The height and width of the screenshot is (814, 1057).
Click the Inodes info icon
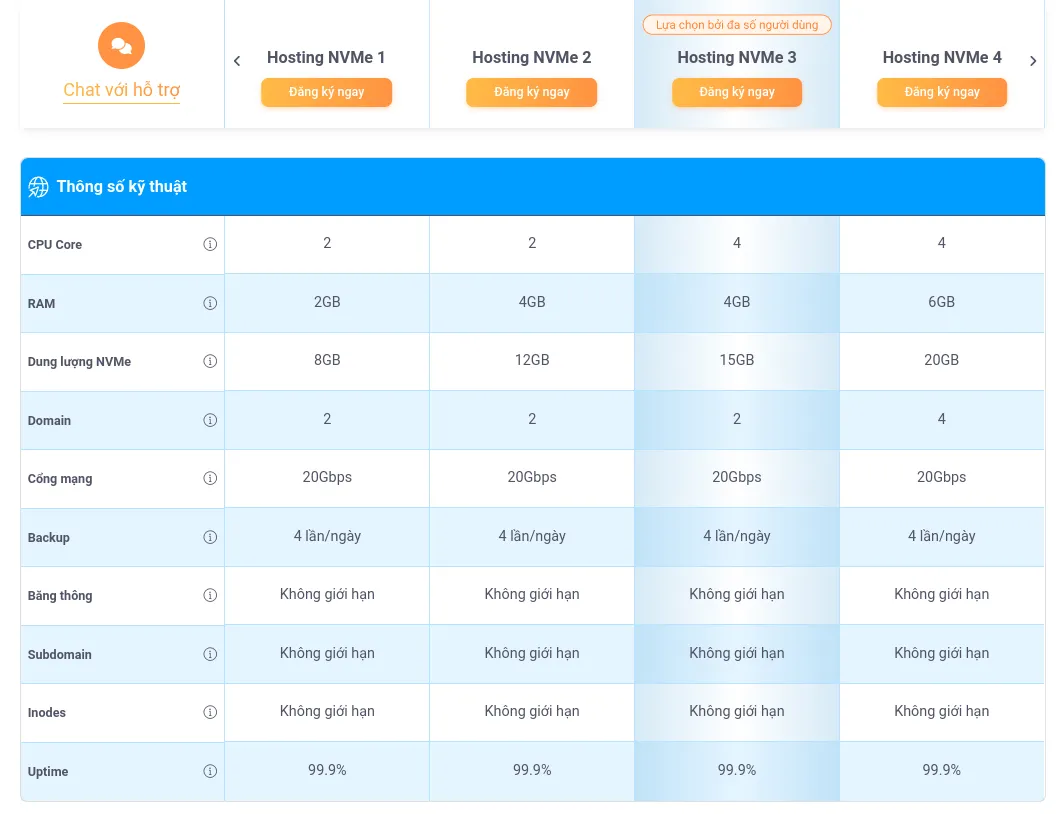pyautogui.click(x=210, y=712)
